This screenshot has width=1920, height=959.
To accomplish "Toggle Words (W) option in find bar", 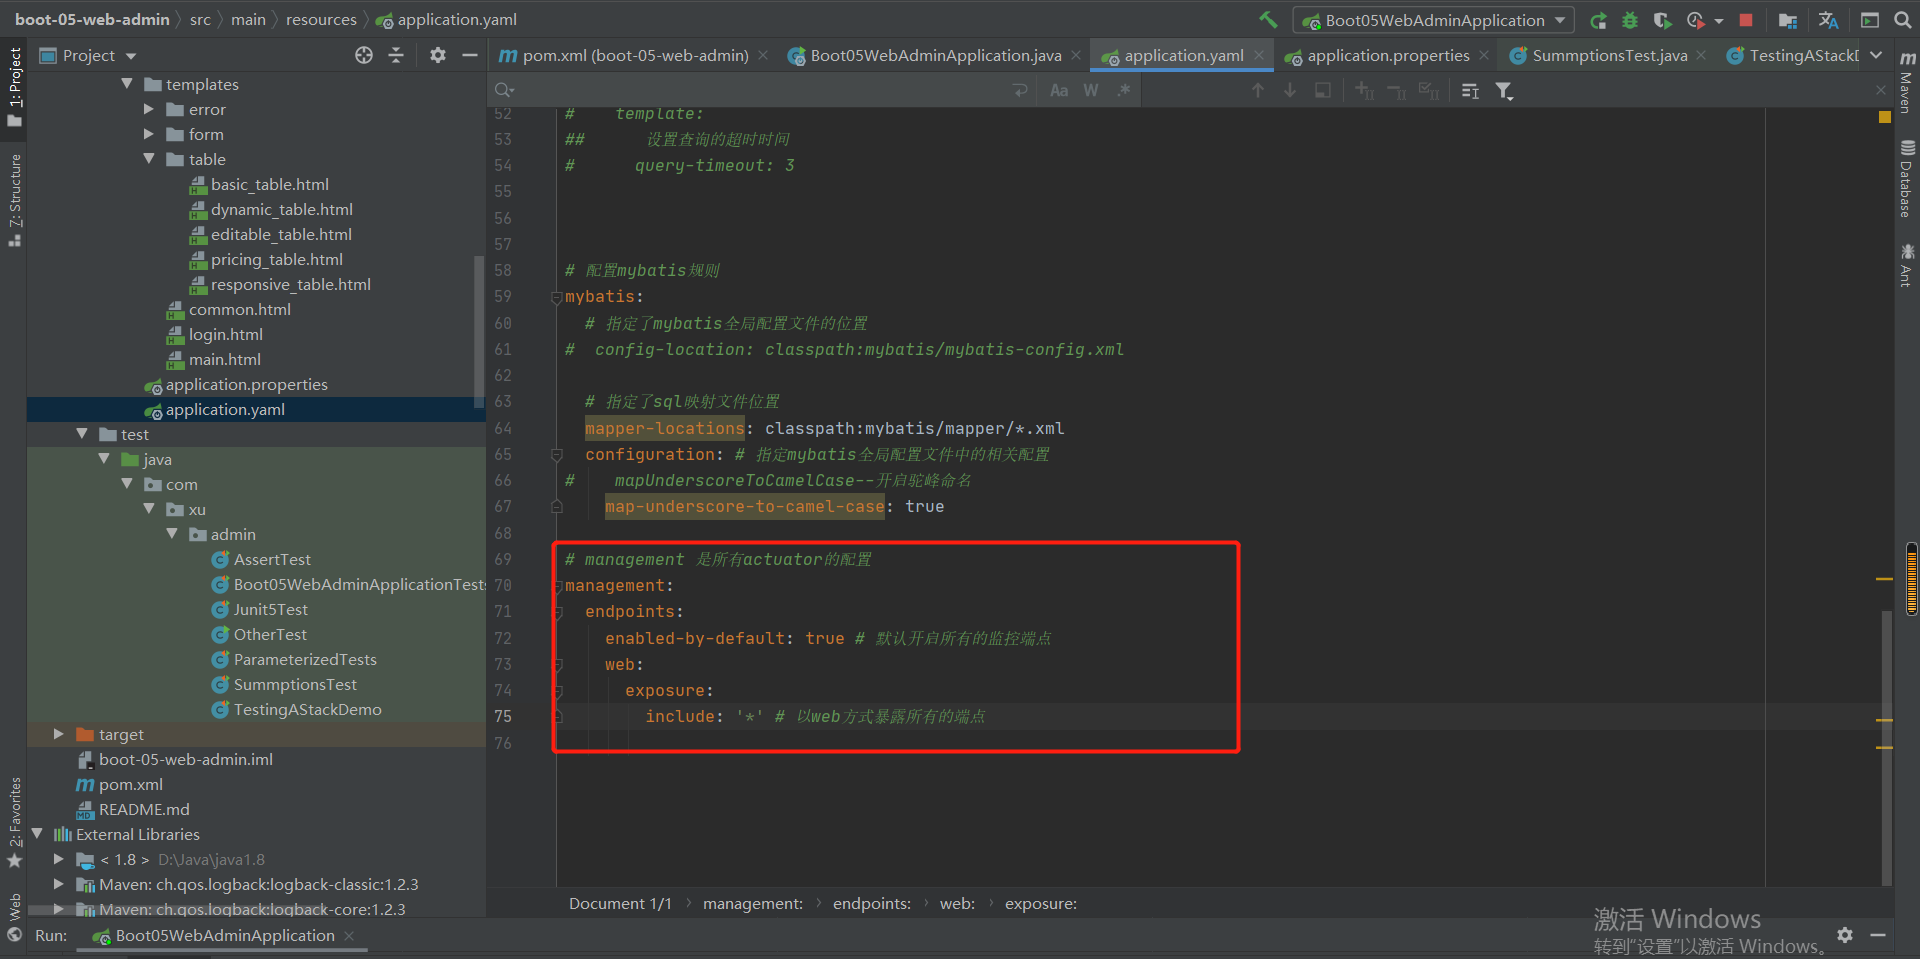I will coord(1091,91).
